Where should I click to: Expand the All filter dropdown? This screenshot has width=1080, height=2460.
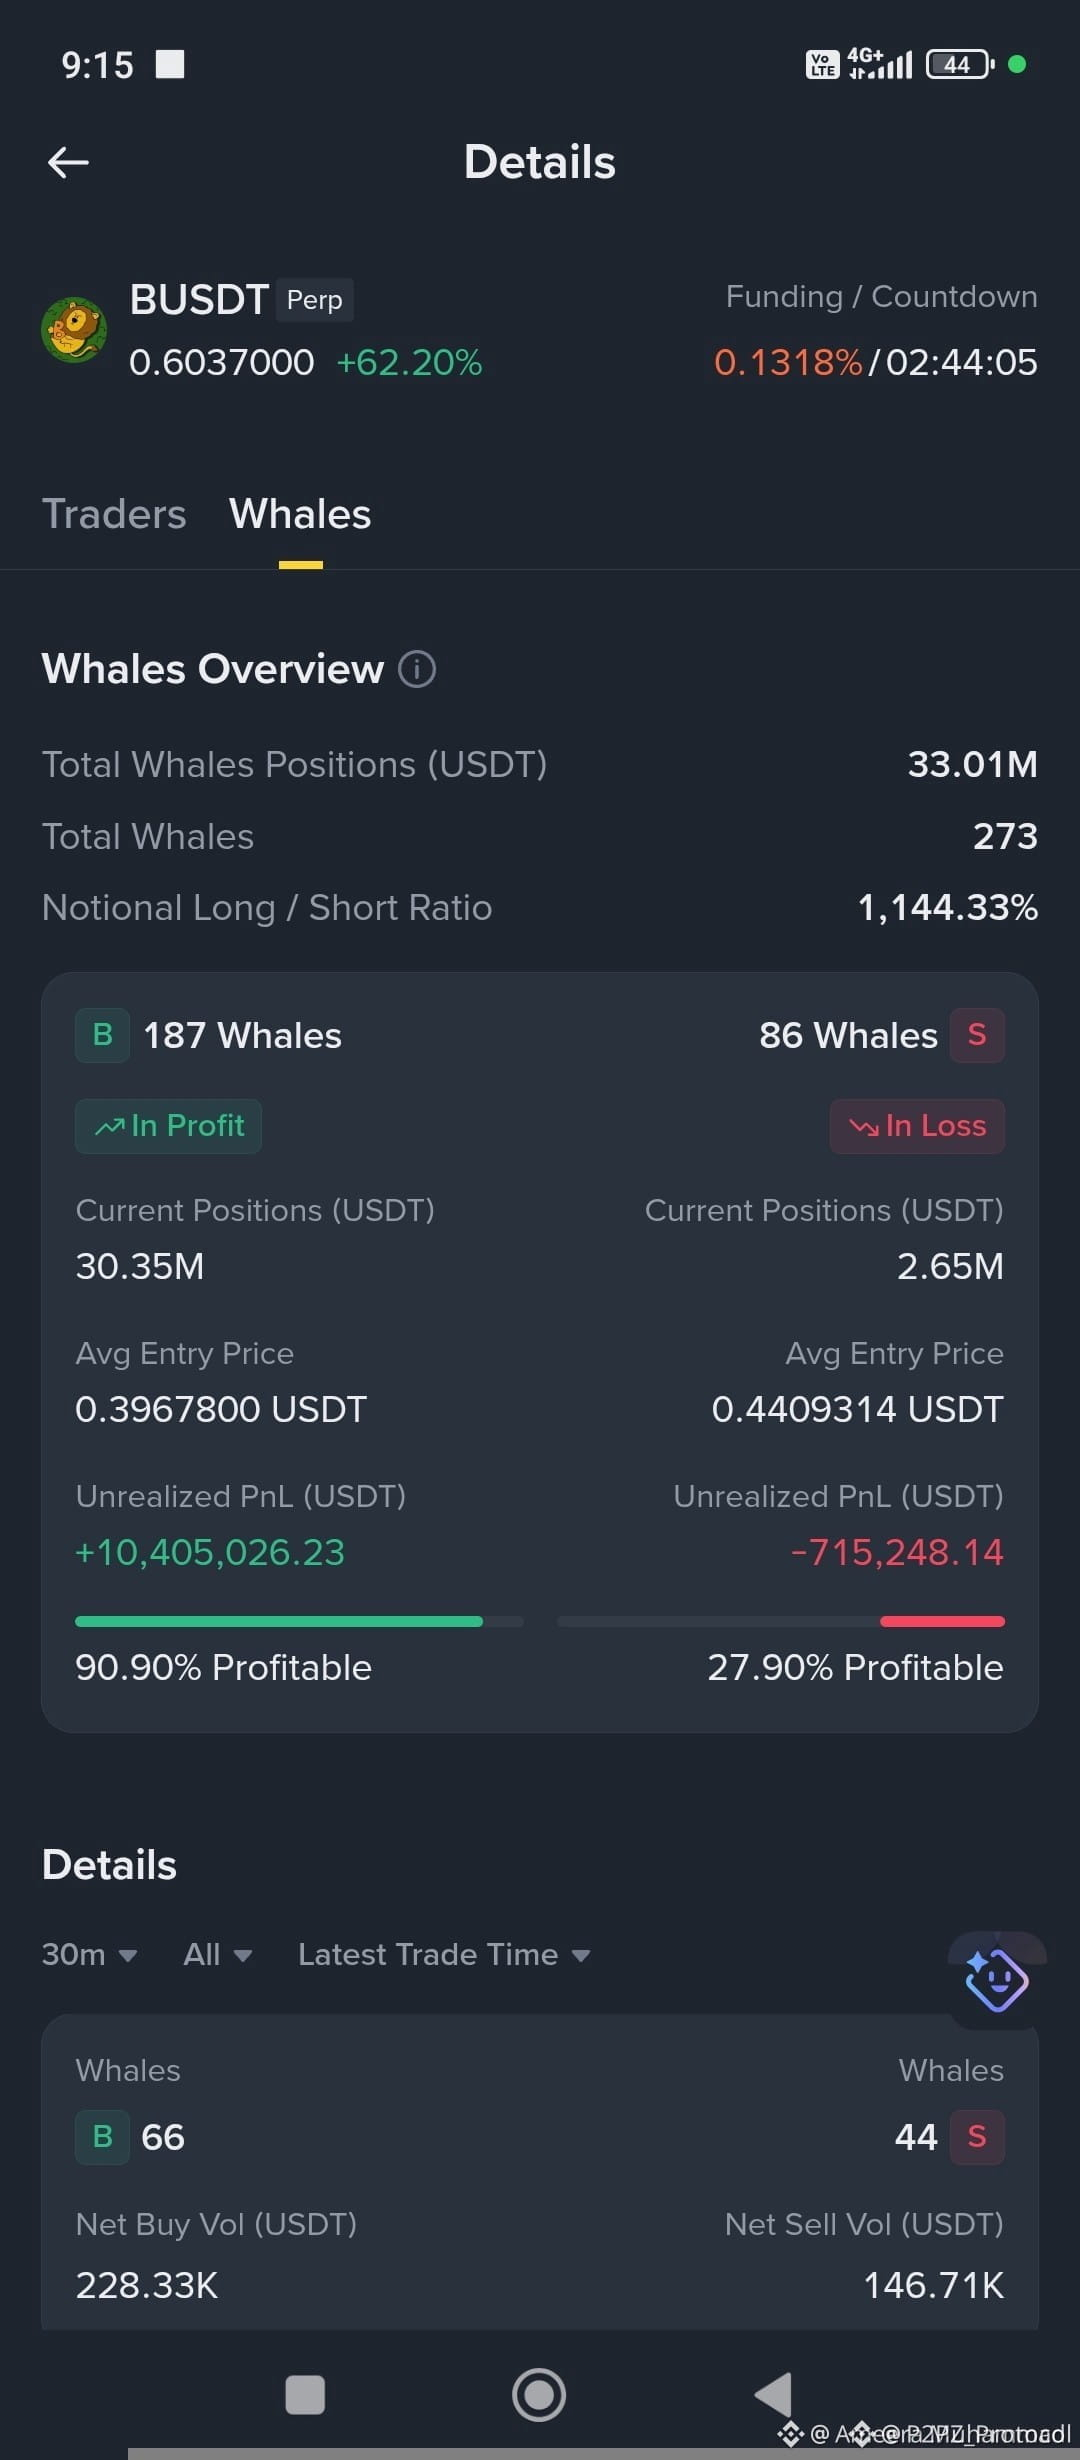(217, 1954)
